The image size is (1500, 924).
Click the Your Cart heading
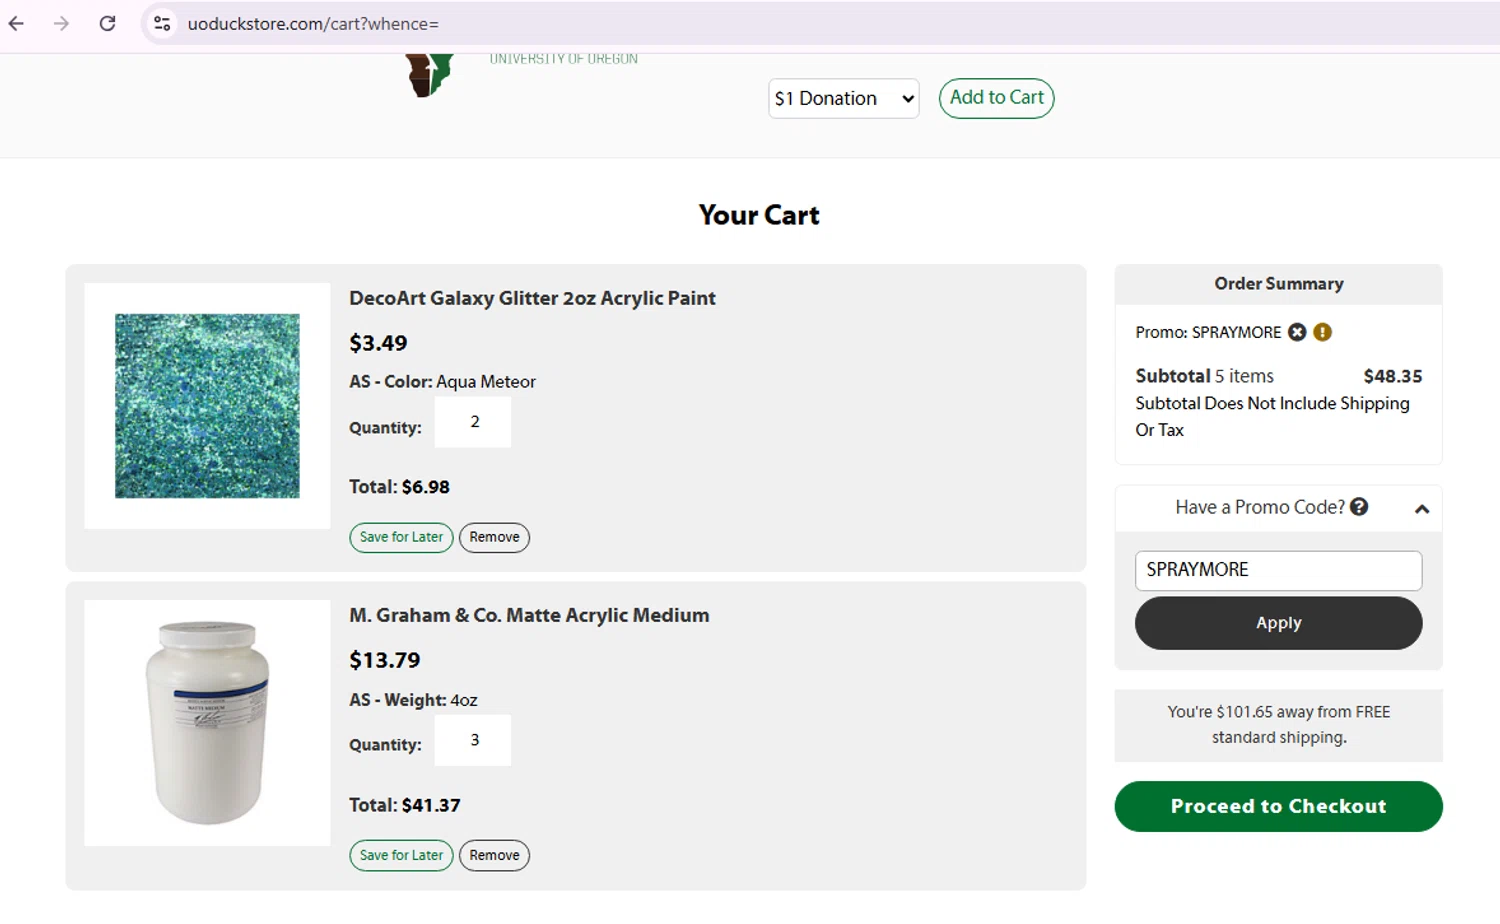tap(759, 215)
